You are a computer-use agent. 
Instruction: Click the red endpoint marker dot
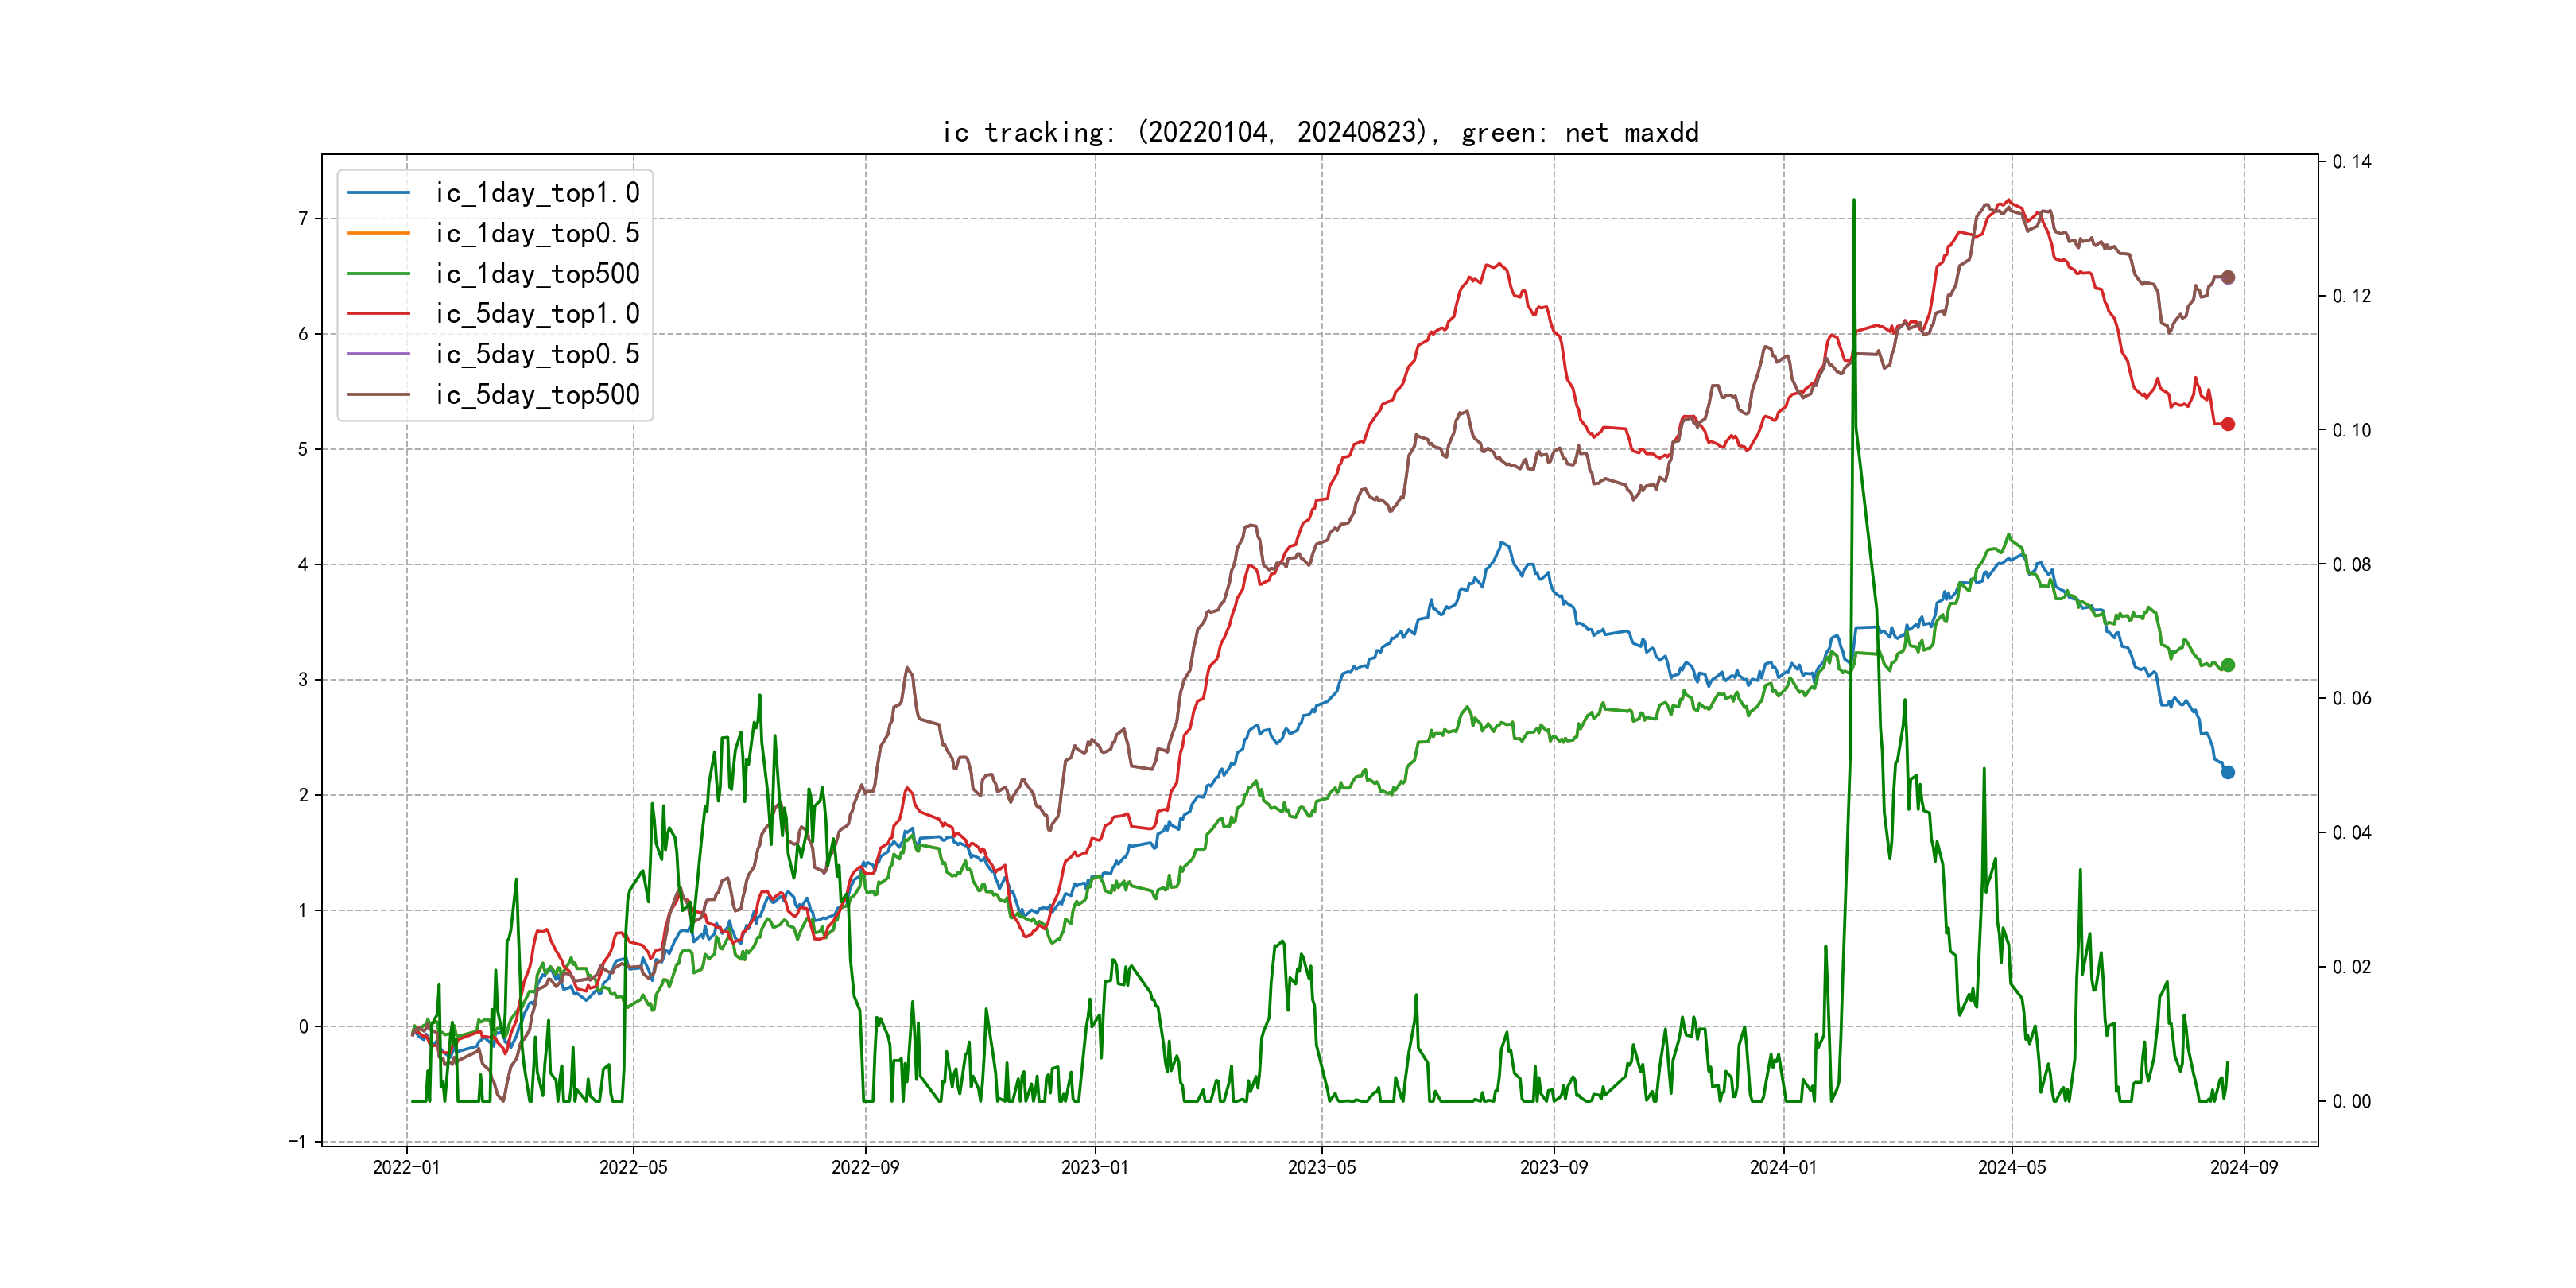[2228, 424]
